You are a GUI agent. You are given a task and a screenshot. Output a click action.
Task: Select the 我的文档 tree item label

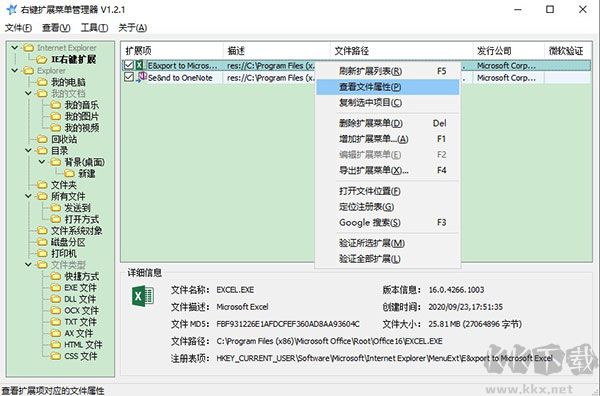68,94
